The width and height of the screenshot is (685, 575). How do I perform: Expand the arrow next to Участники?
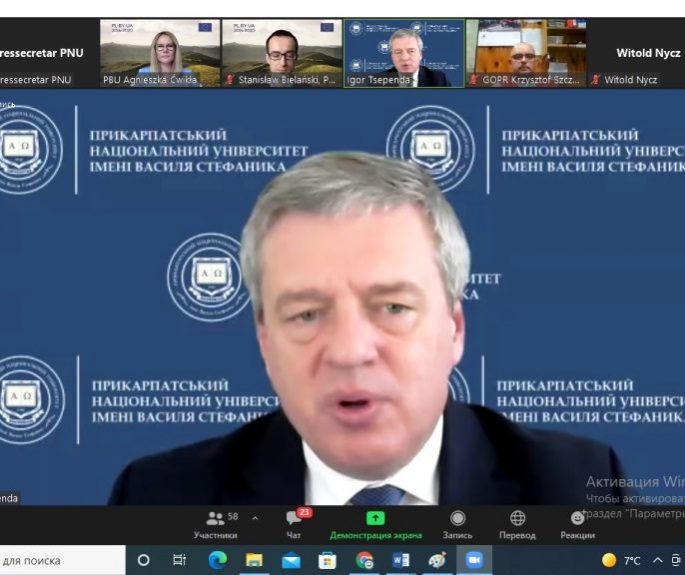point(255,518)
